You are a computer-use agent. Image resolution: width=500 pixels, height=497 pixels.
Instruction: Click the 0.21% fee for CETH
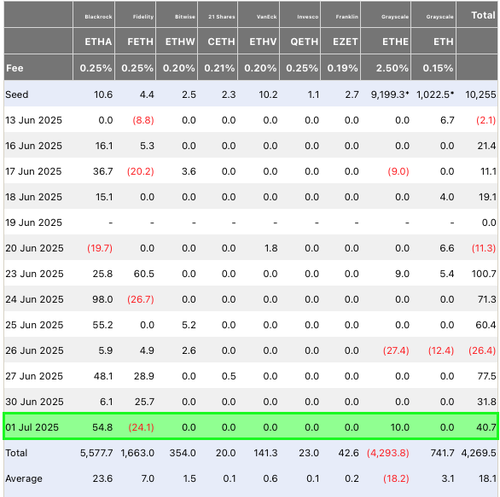click(x=220, y=68)
